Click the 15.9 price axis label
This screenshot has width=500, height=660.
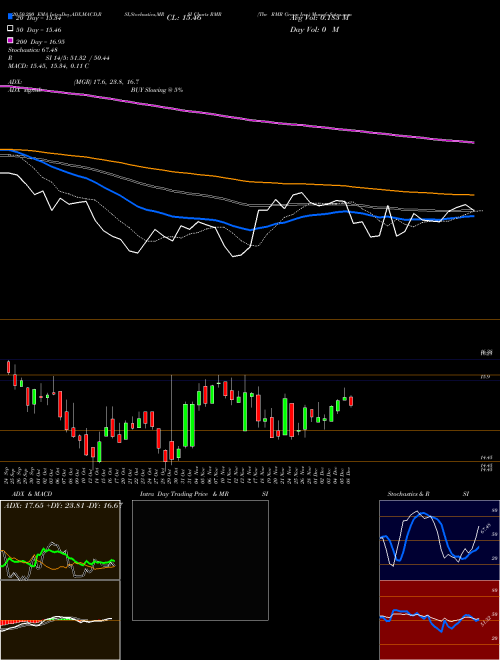[x=485, y=377]
